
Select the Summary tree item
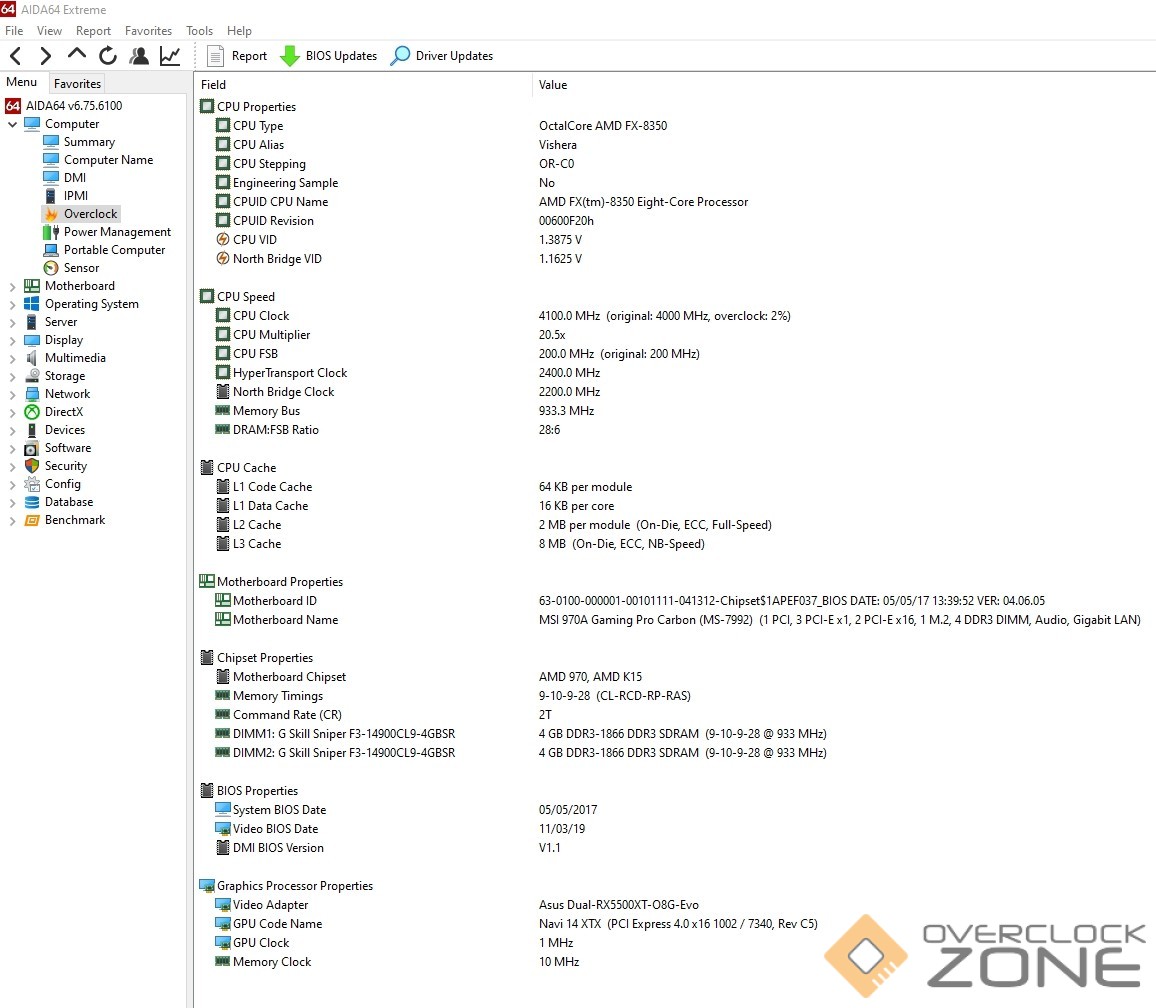(x=80, y=142)
